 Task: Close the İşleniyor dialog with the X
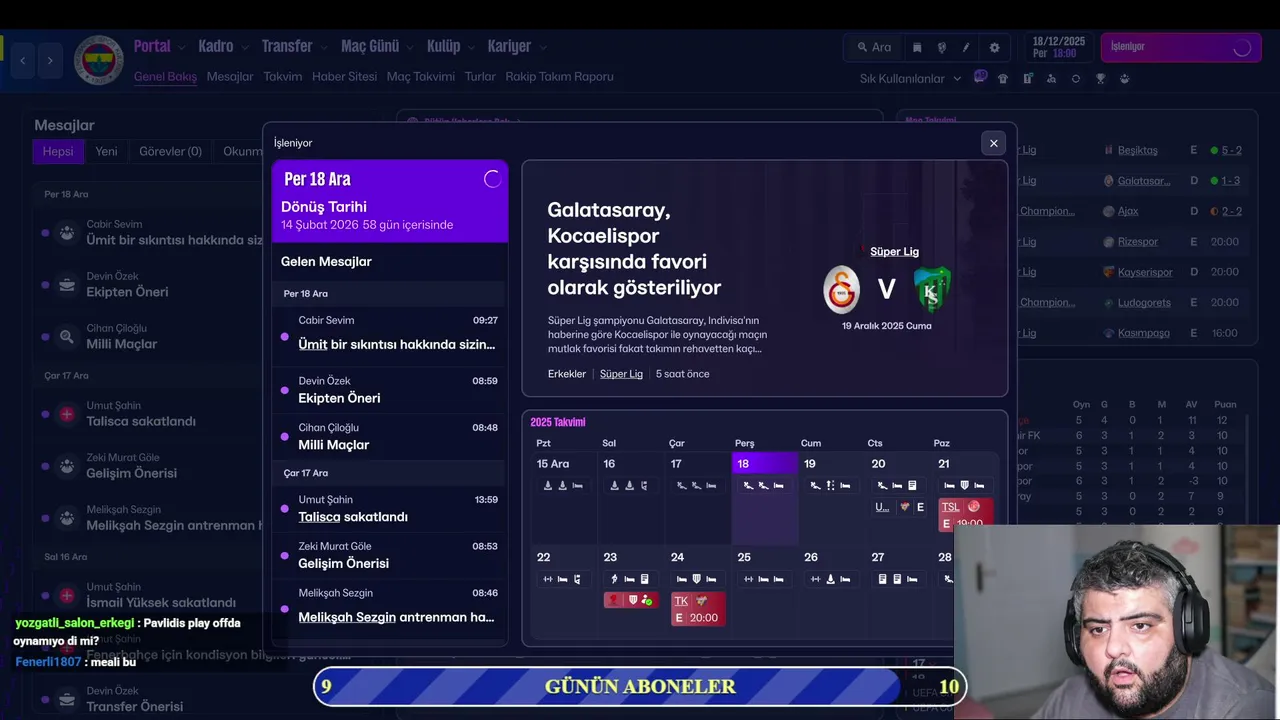coord(993,143)
